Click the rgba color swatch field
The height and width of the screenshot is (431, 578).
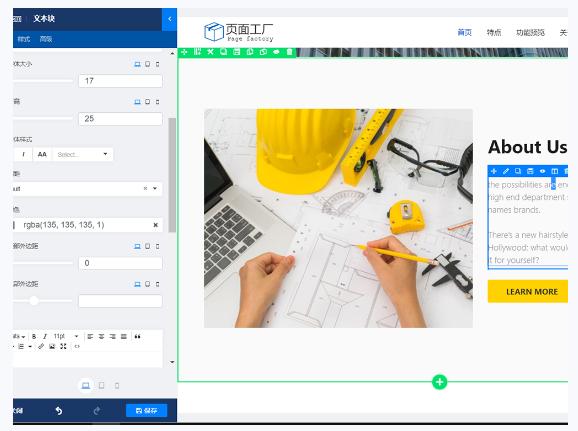click(x=87, y=225)
